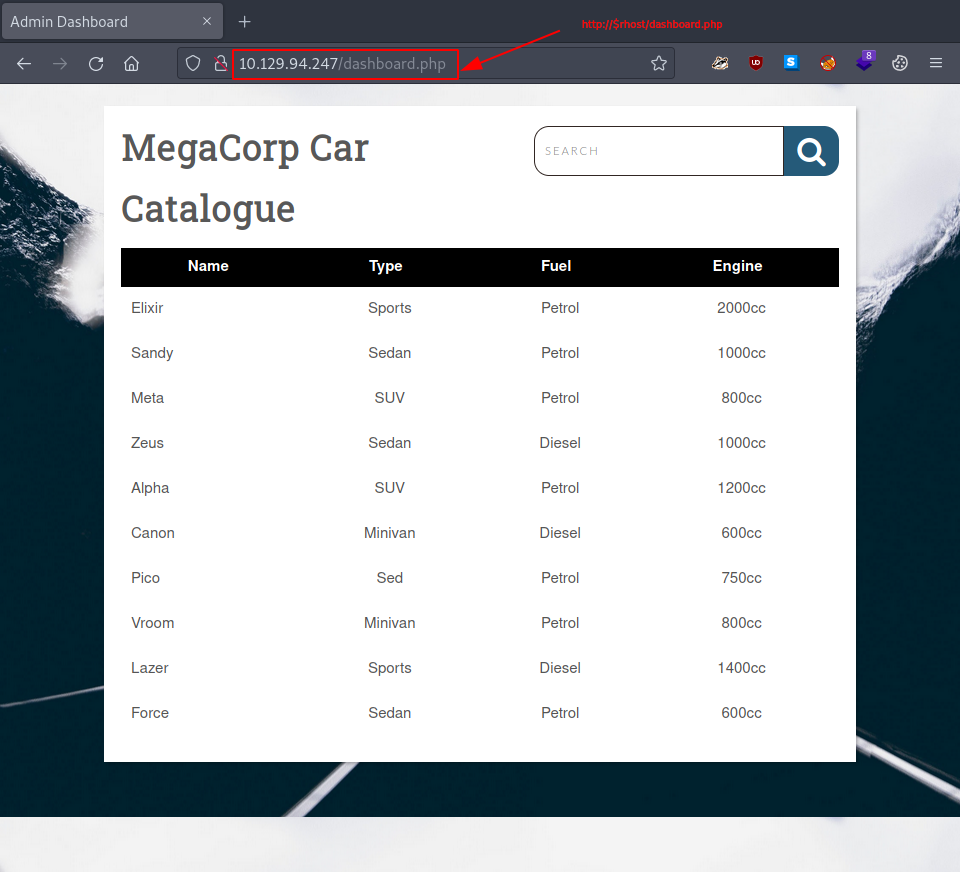The height and width of the screenshot is (872, 960).
Task: Open a new tab with the plus button
Action: tap(244, 21)
